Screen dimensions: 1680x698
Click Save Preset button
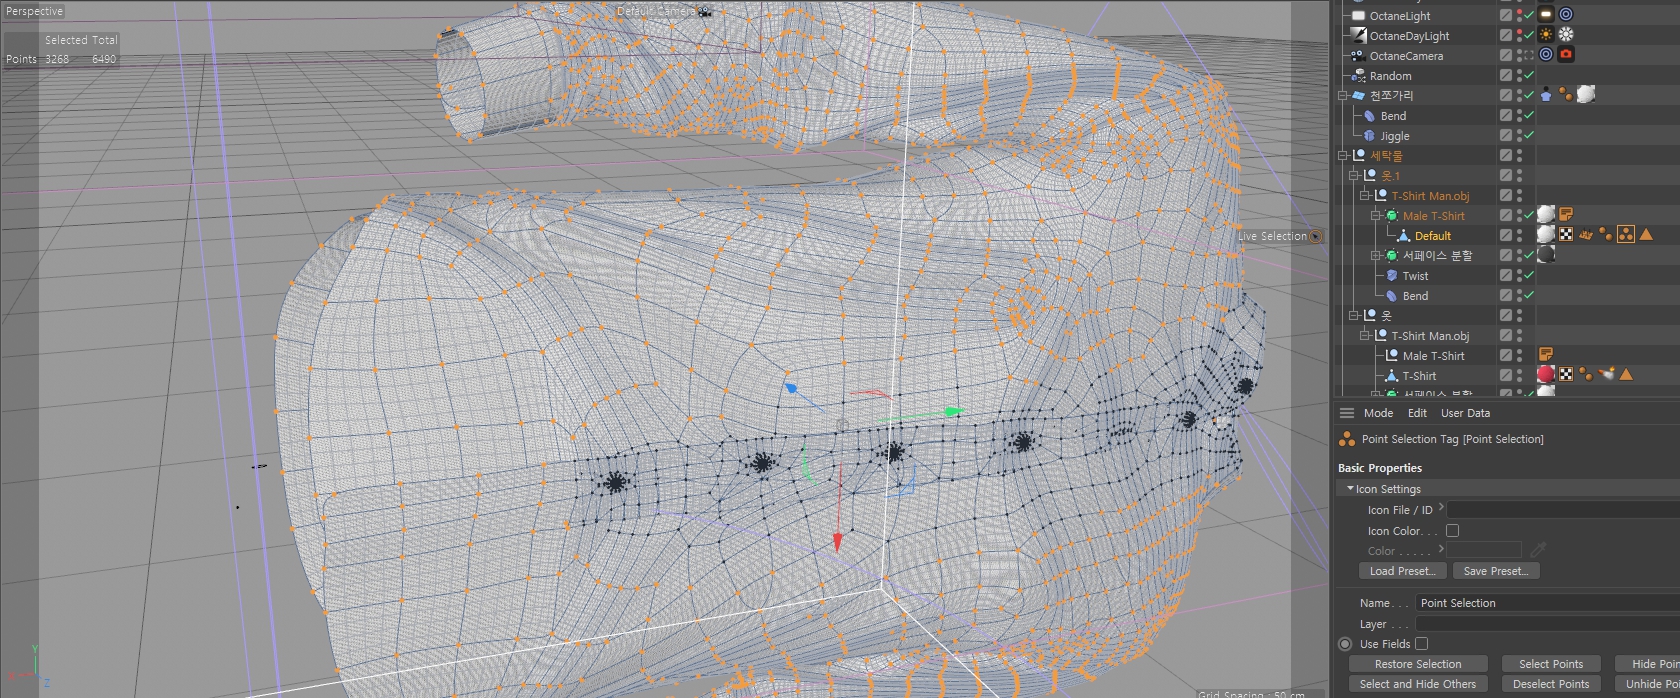point(1495,571)
